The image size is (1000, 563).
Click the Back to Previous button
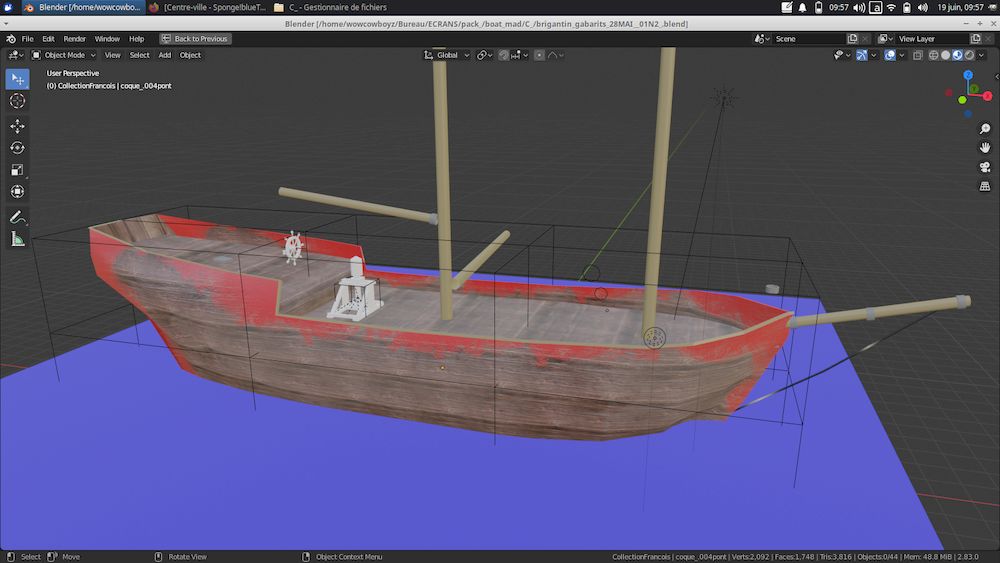(x=195, y=39)
